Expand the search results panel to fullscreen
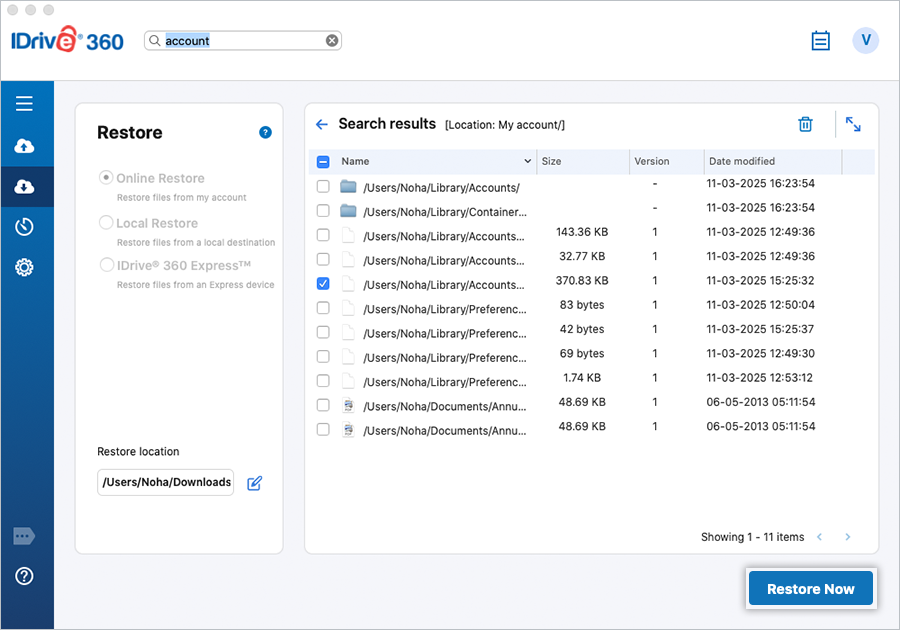900x630 pixels. pos(853,124)
